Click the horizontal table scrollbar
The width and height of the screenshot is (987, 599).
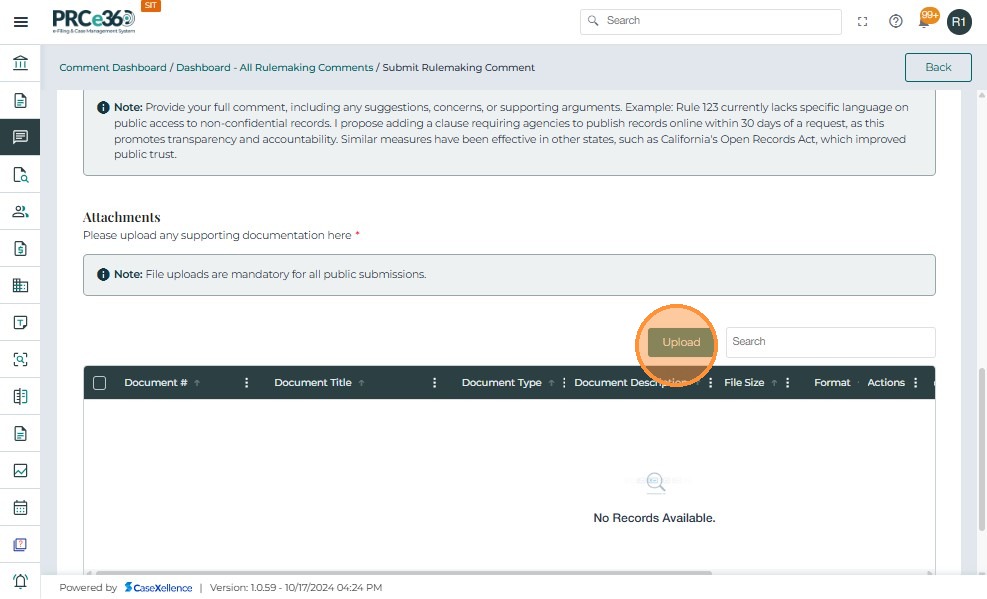(x=403, y=573)
